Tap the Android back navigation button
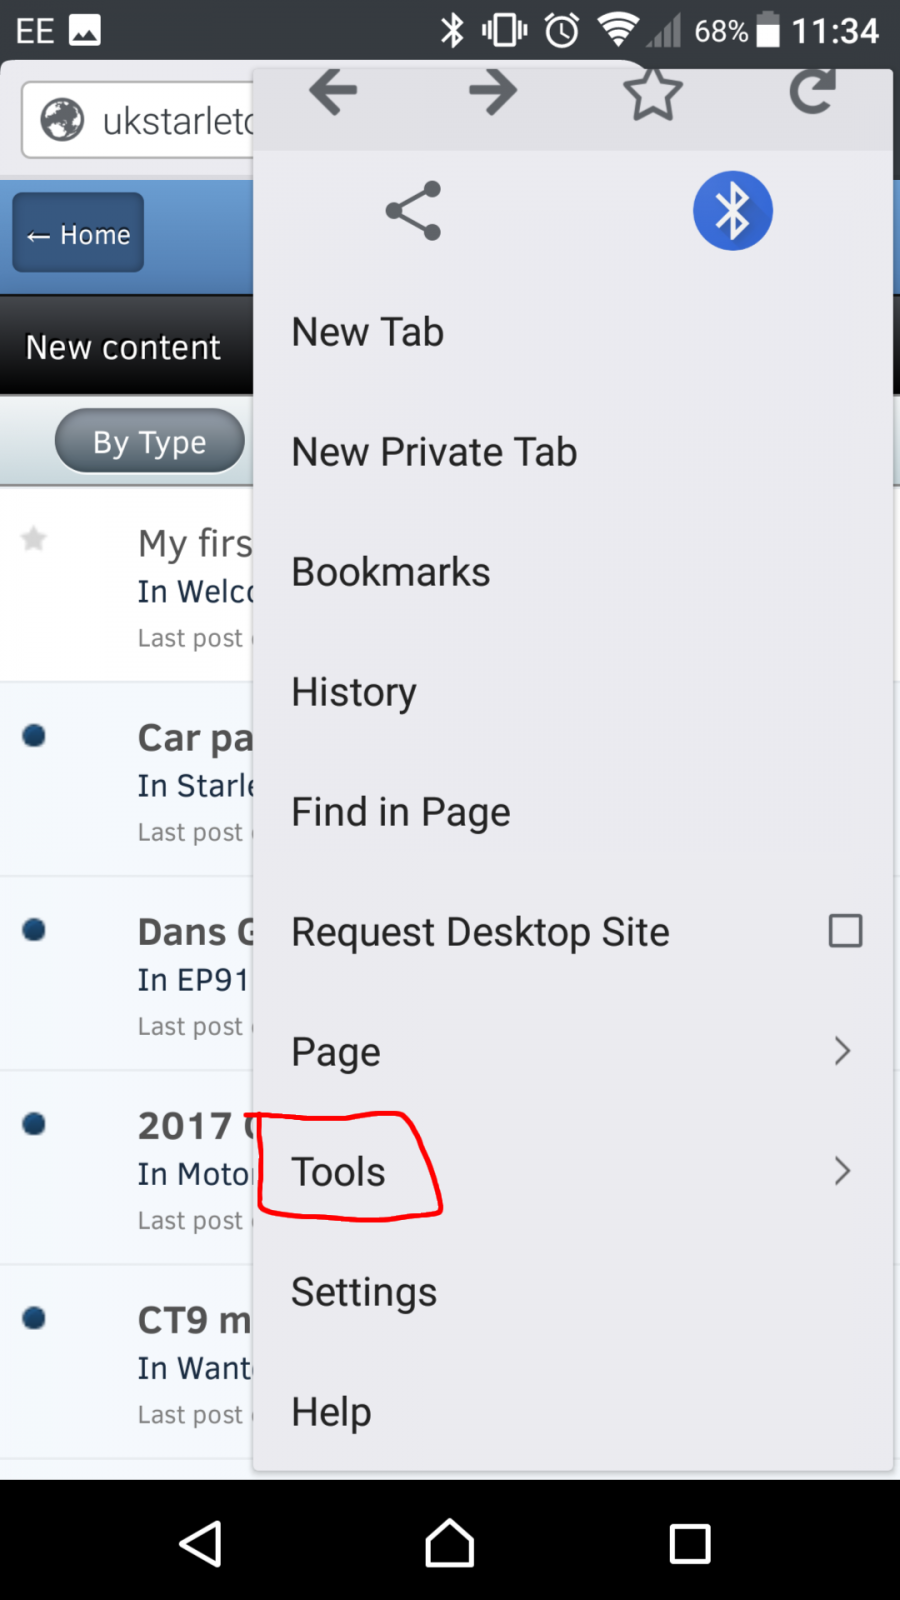This screenshot has width=900, height=1600. coord(201,1543)
